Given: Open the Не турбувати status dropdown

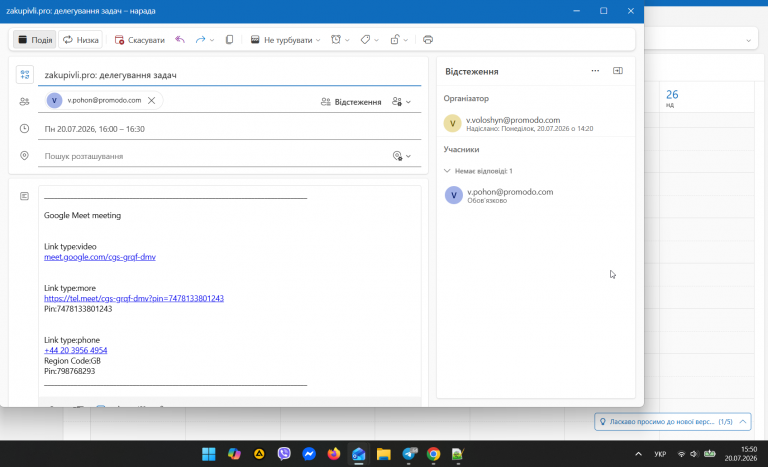Looking at the screenshot, I should pyautogui.click(x=286, y=40).
